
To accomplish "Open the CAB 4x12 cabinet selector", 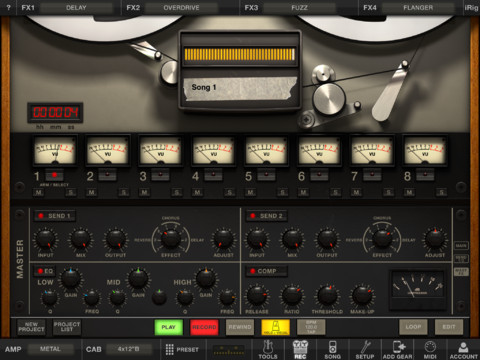I will (128, 349).
